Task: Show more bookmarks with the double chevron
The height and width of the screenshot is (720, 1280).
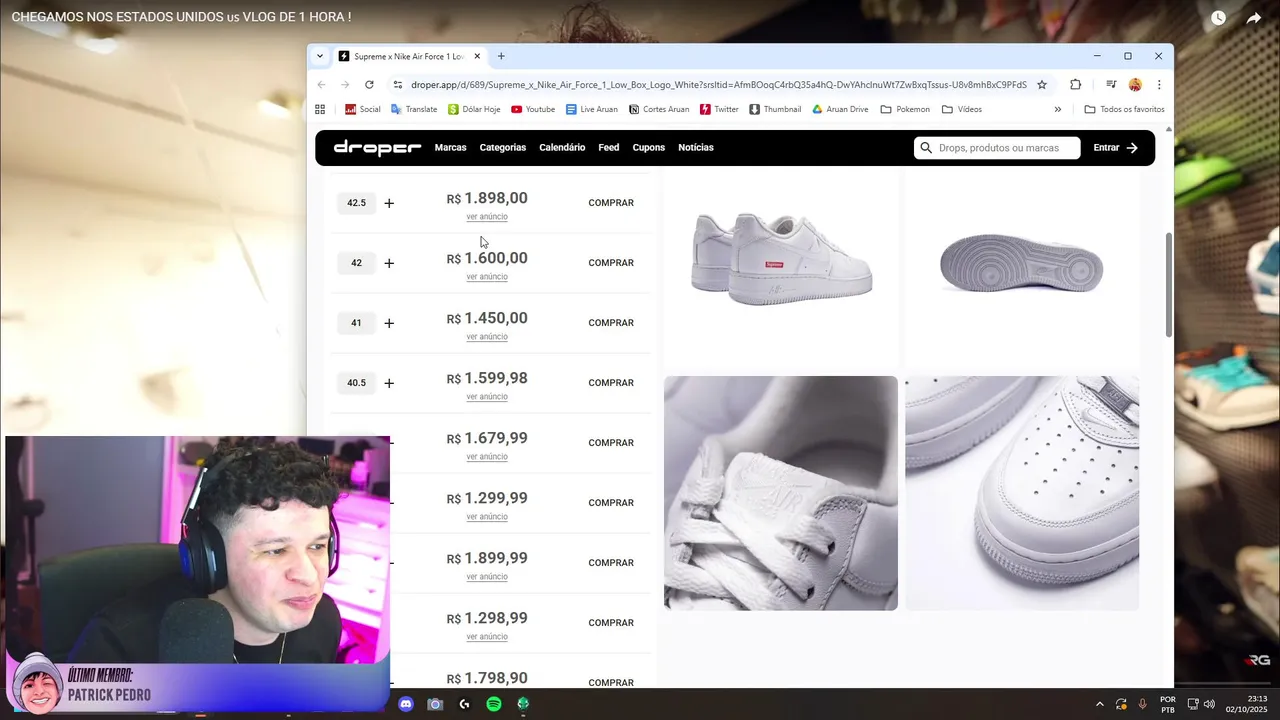Action: [1058, 109]
